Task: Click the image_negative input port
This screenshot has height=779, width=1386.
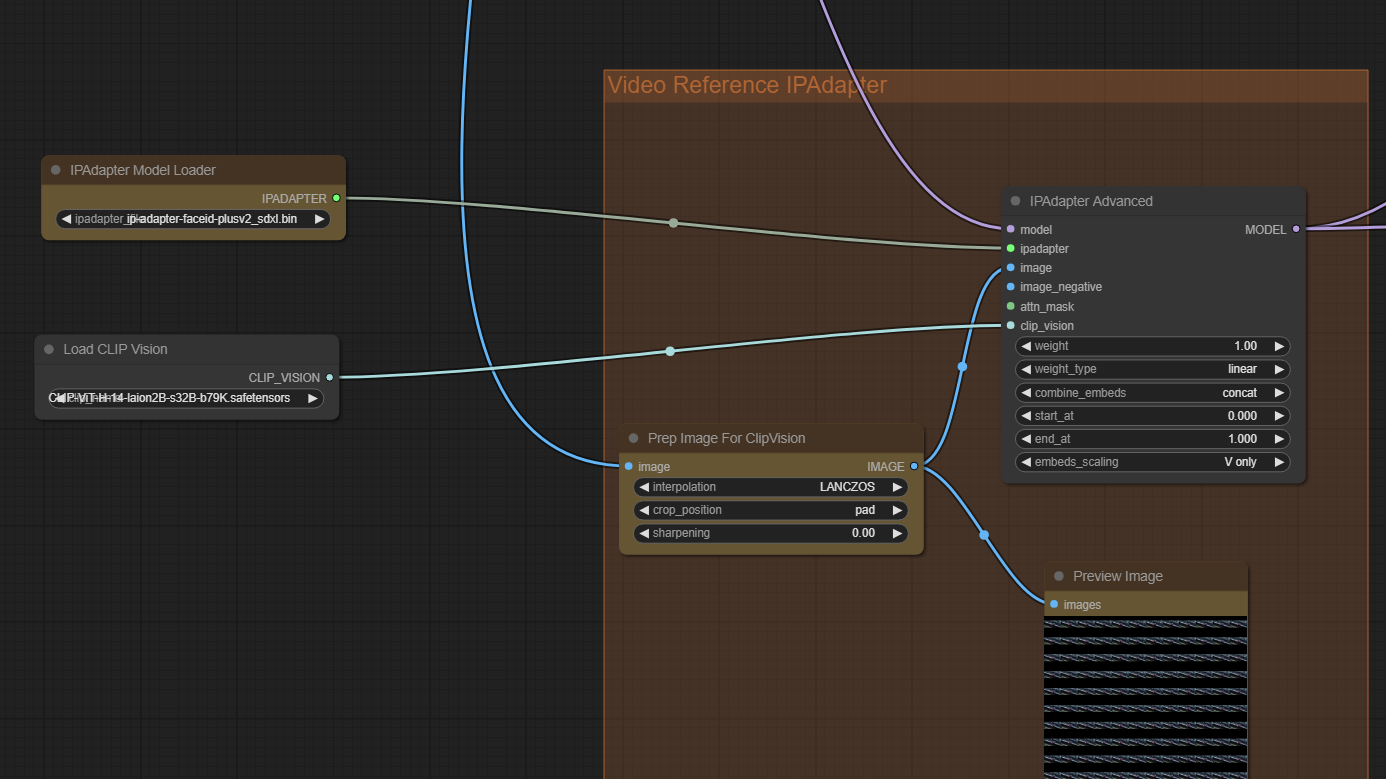Action: pos(1011,287)
